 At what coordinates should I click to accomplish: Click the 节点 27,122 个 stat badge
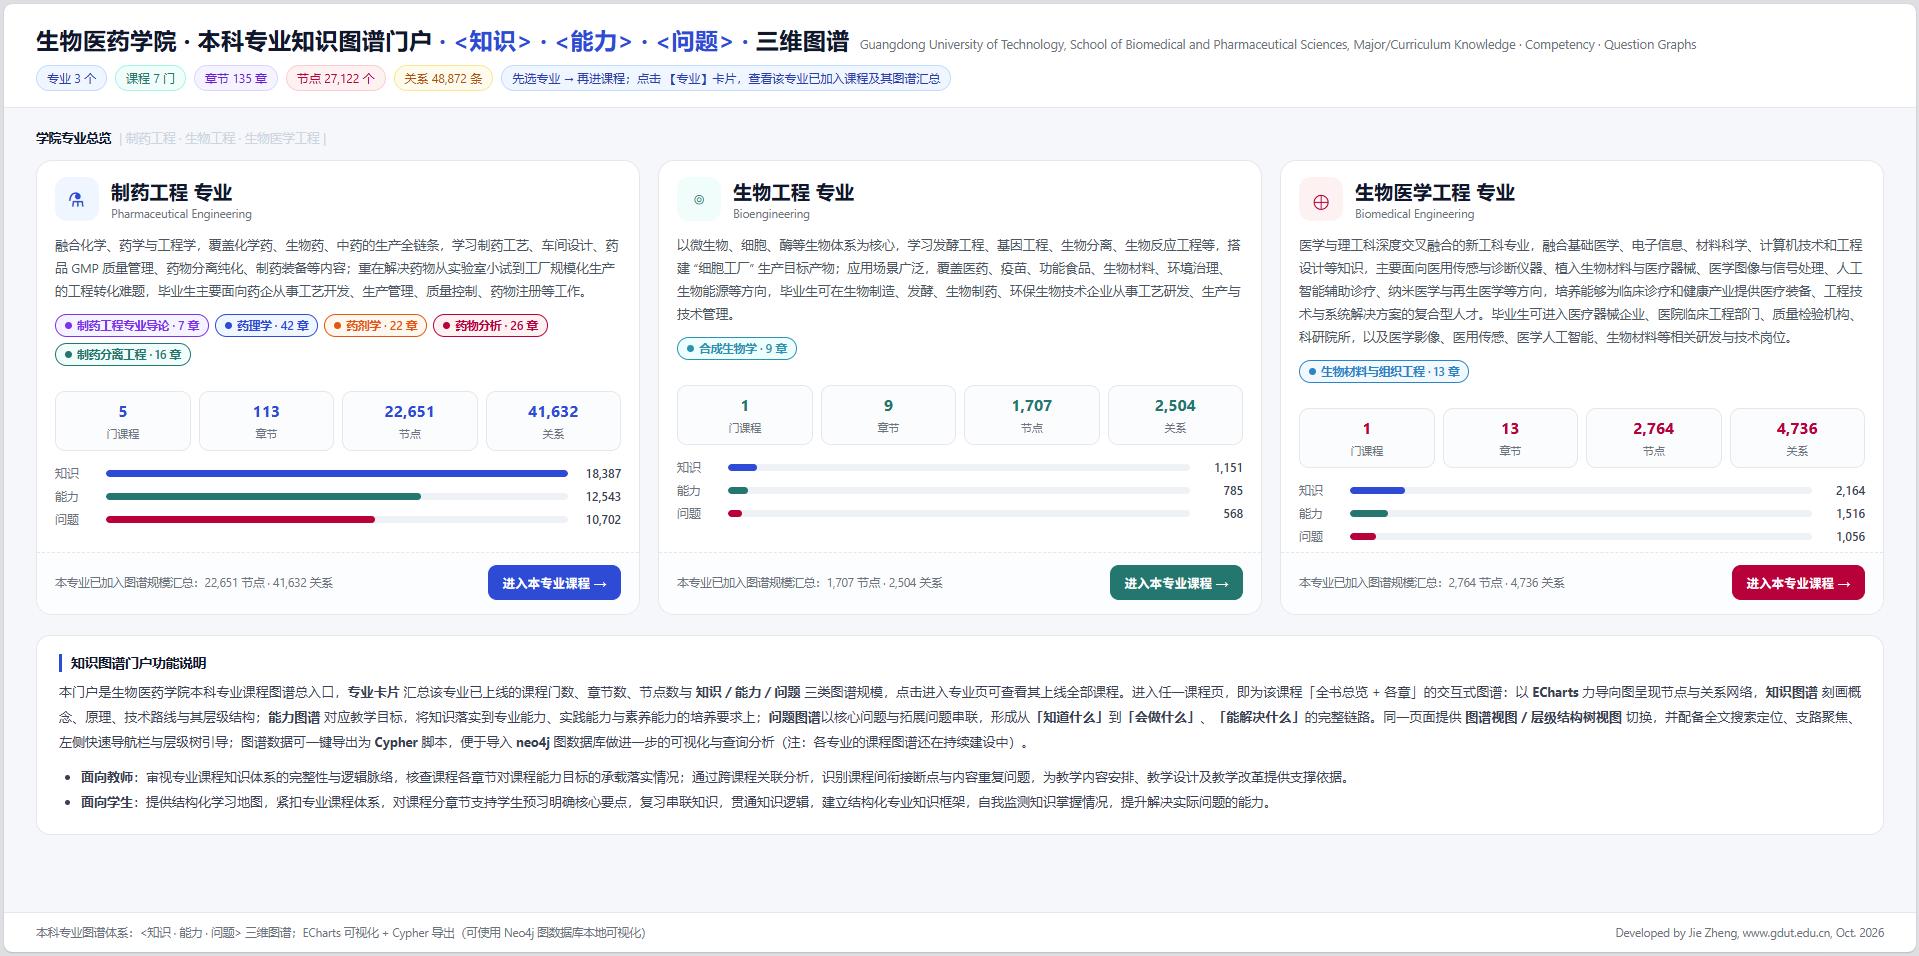336,78
